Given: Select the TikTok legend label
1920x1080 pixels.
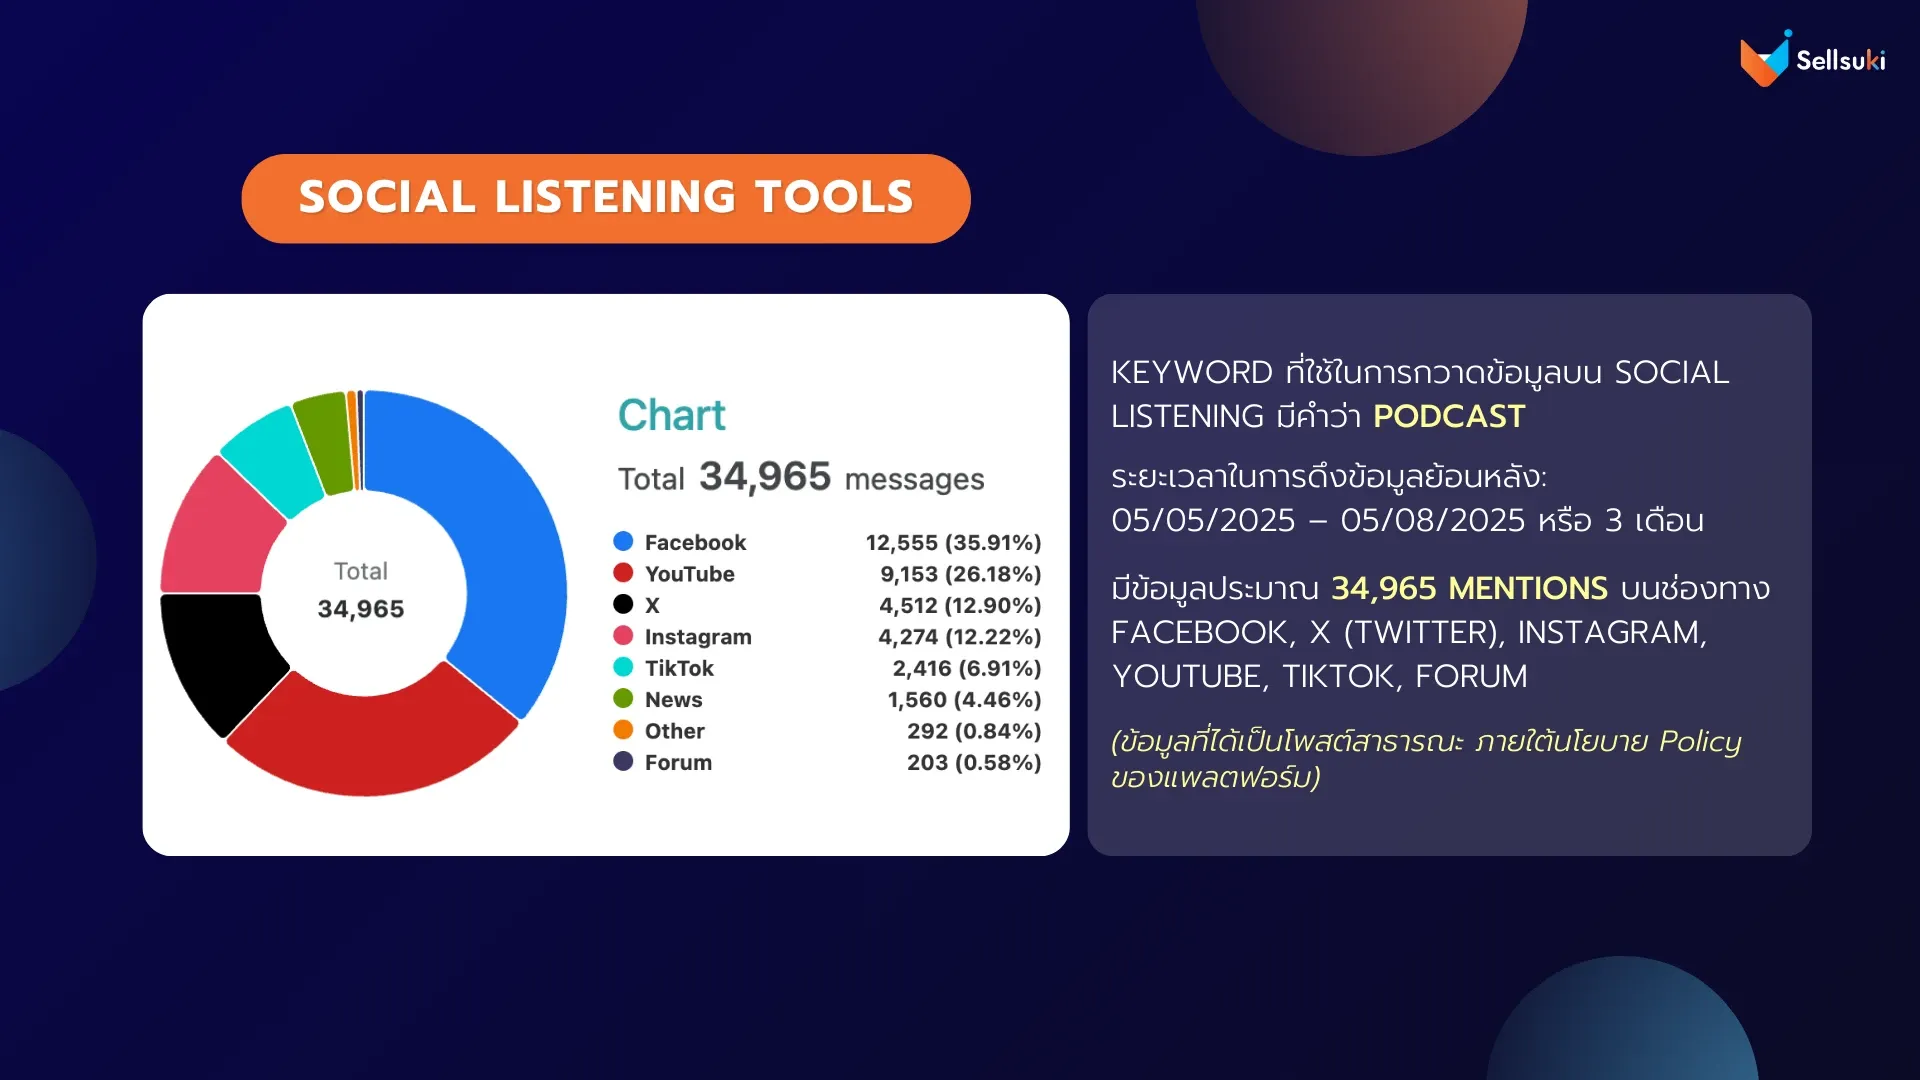Looking at the screenshot, I should click(679, 668).
